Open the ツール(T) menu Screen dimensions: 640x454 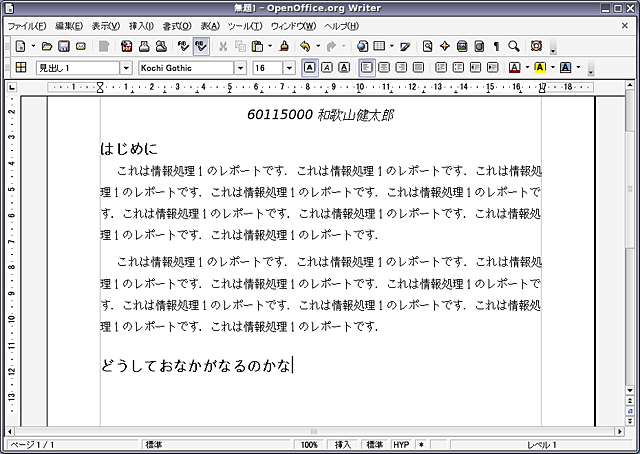point(245,26)
